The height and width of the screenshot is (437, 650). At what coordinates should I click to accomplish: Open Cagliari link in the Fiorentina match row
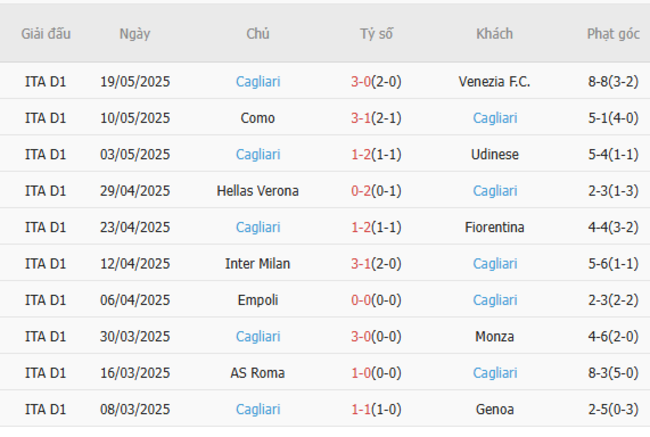point(258,227)
